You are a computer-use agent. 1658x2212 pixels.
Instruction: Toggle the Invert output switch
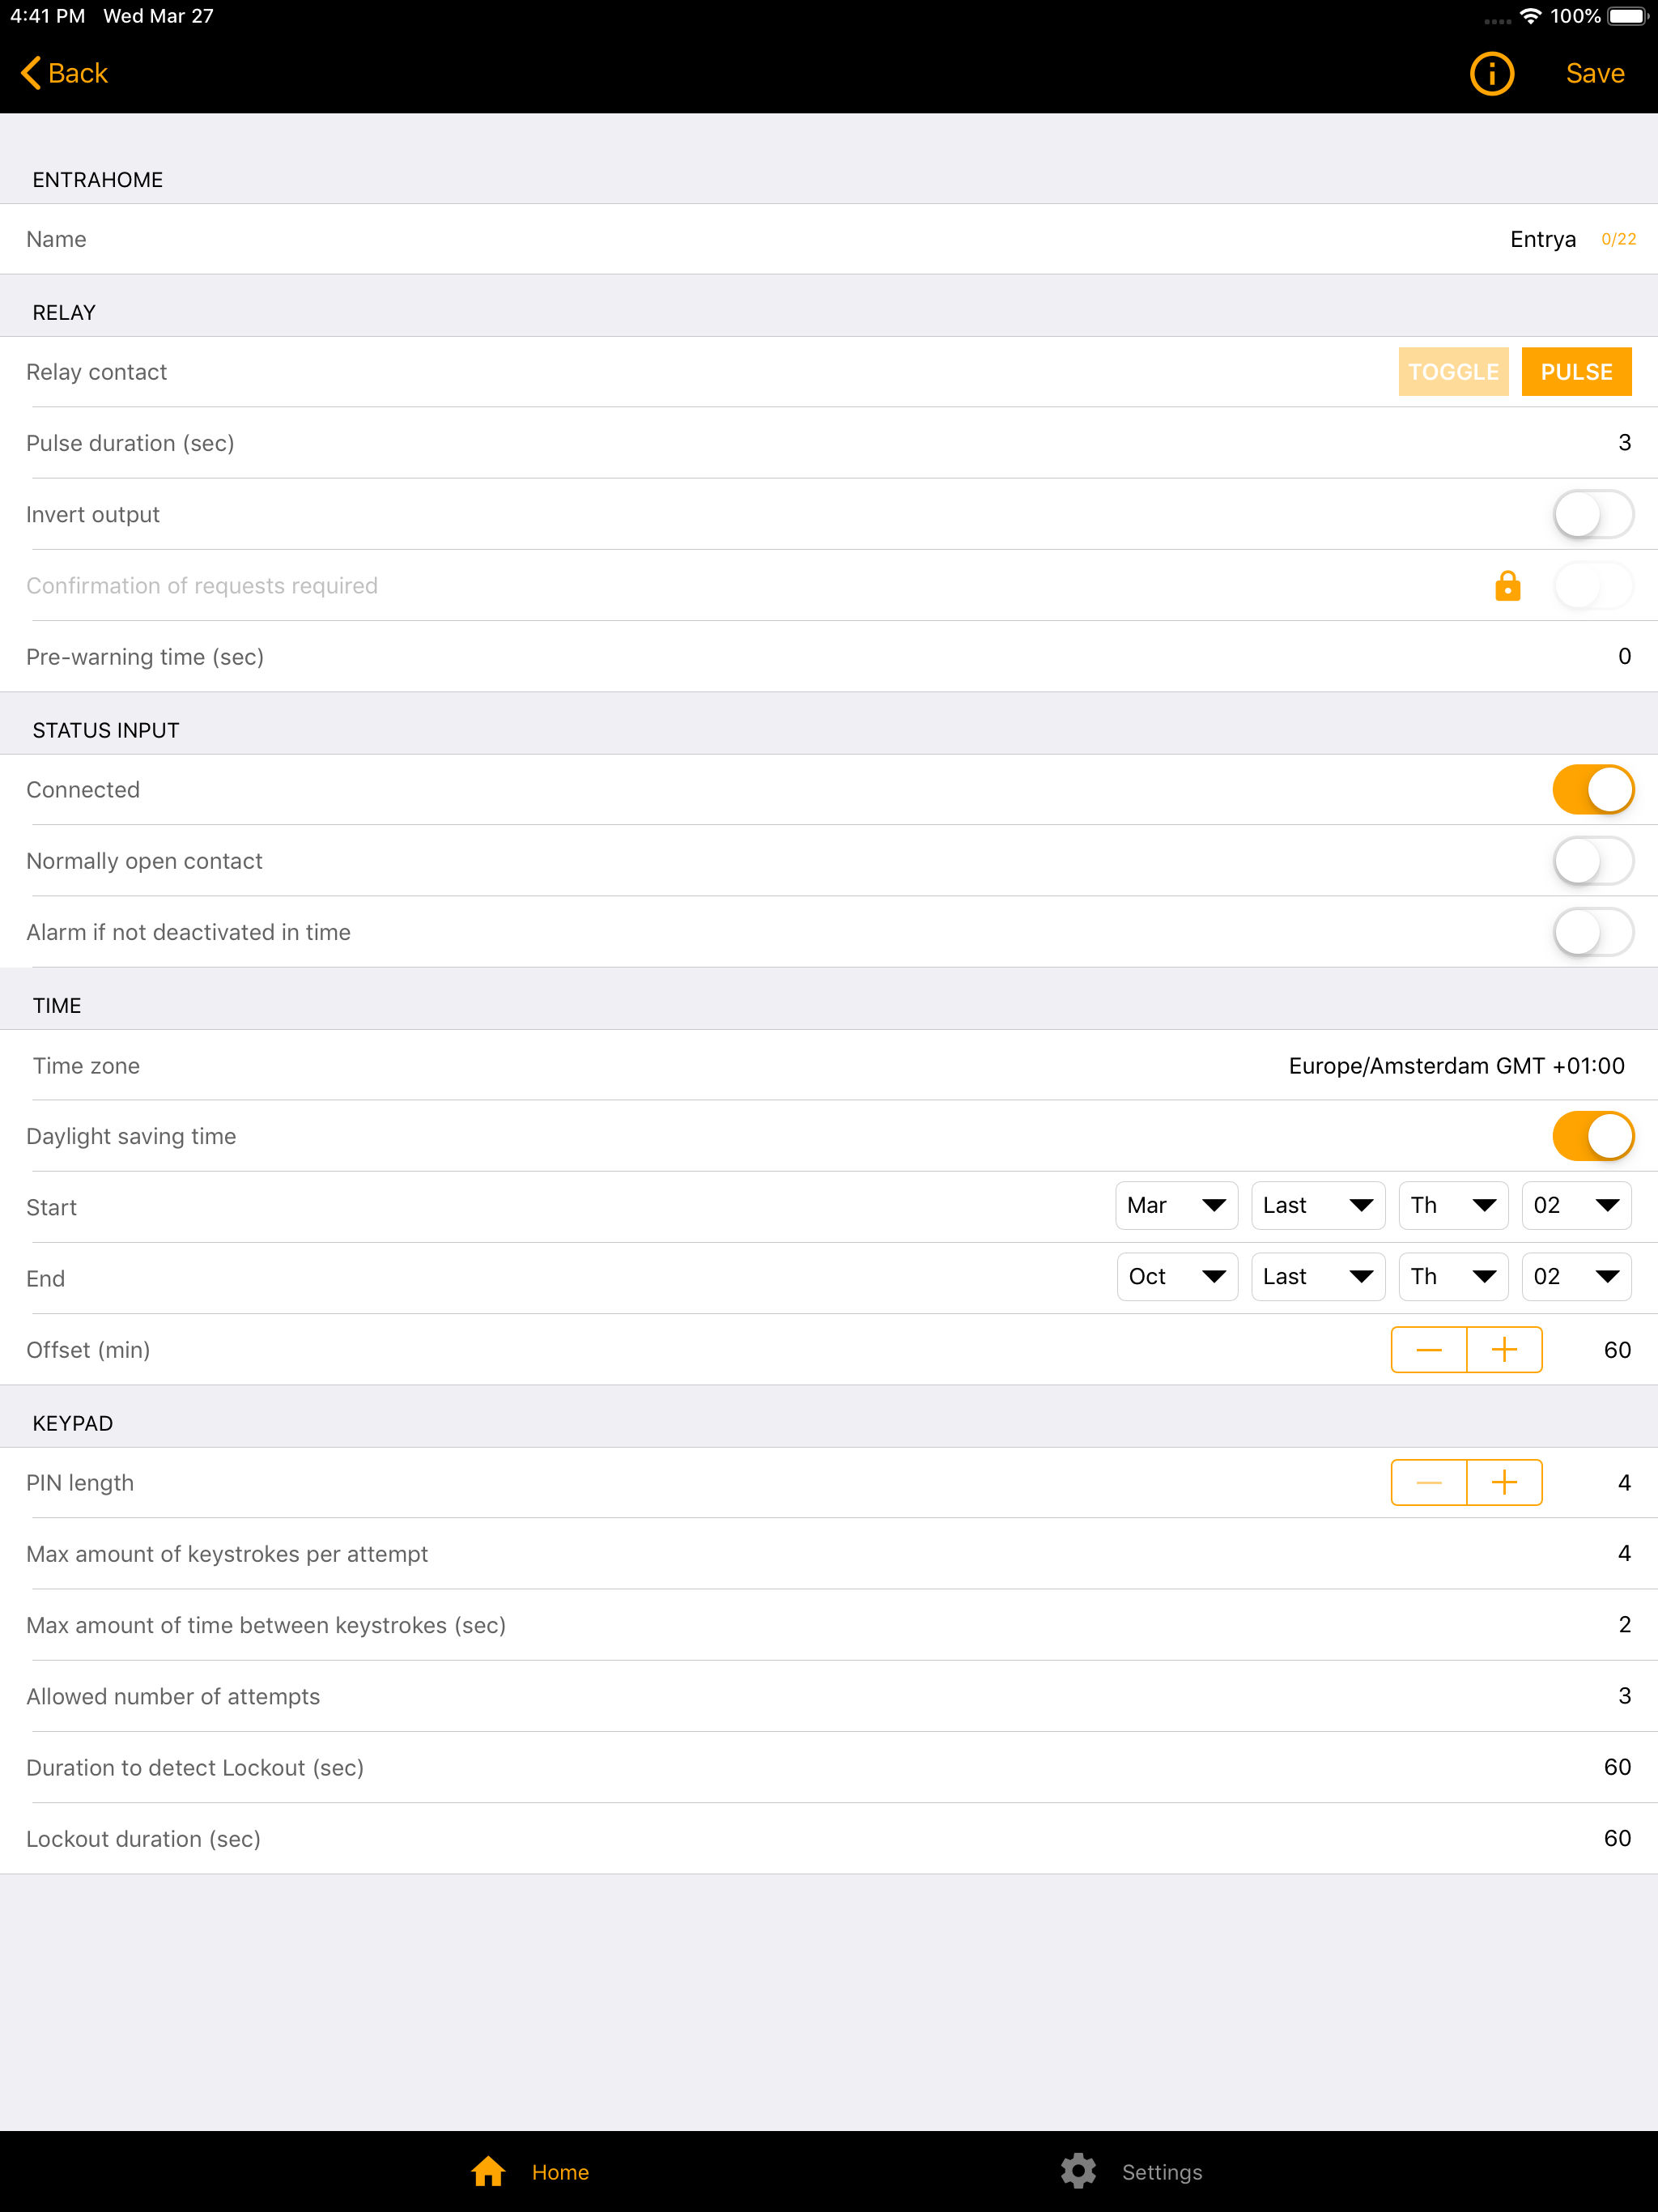[1593, 514]
